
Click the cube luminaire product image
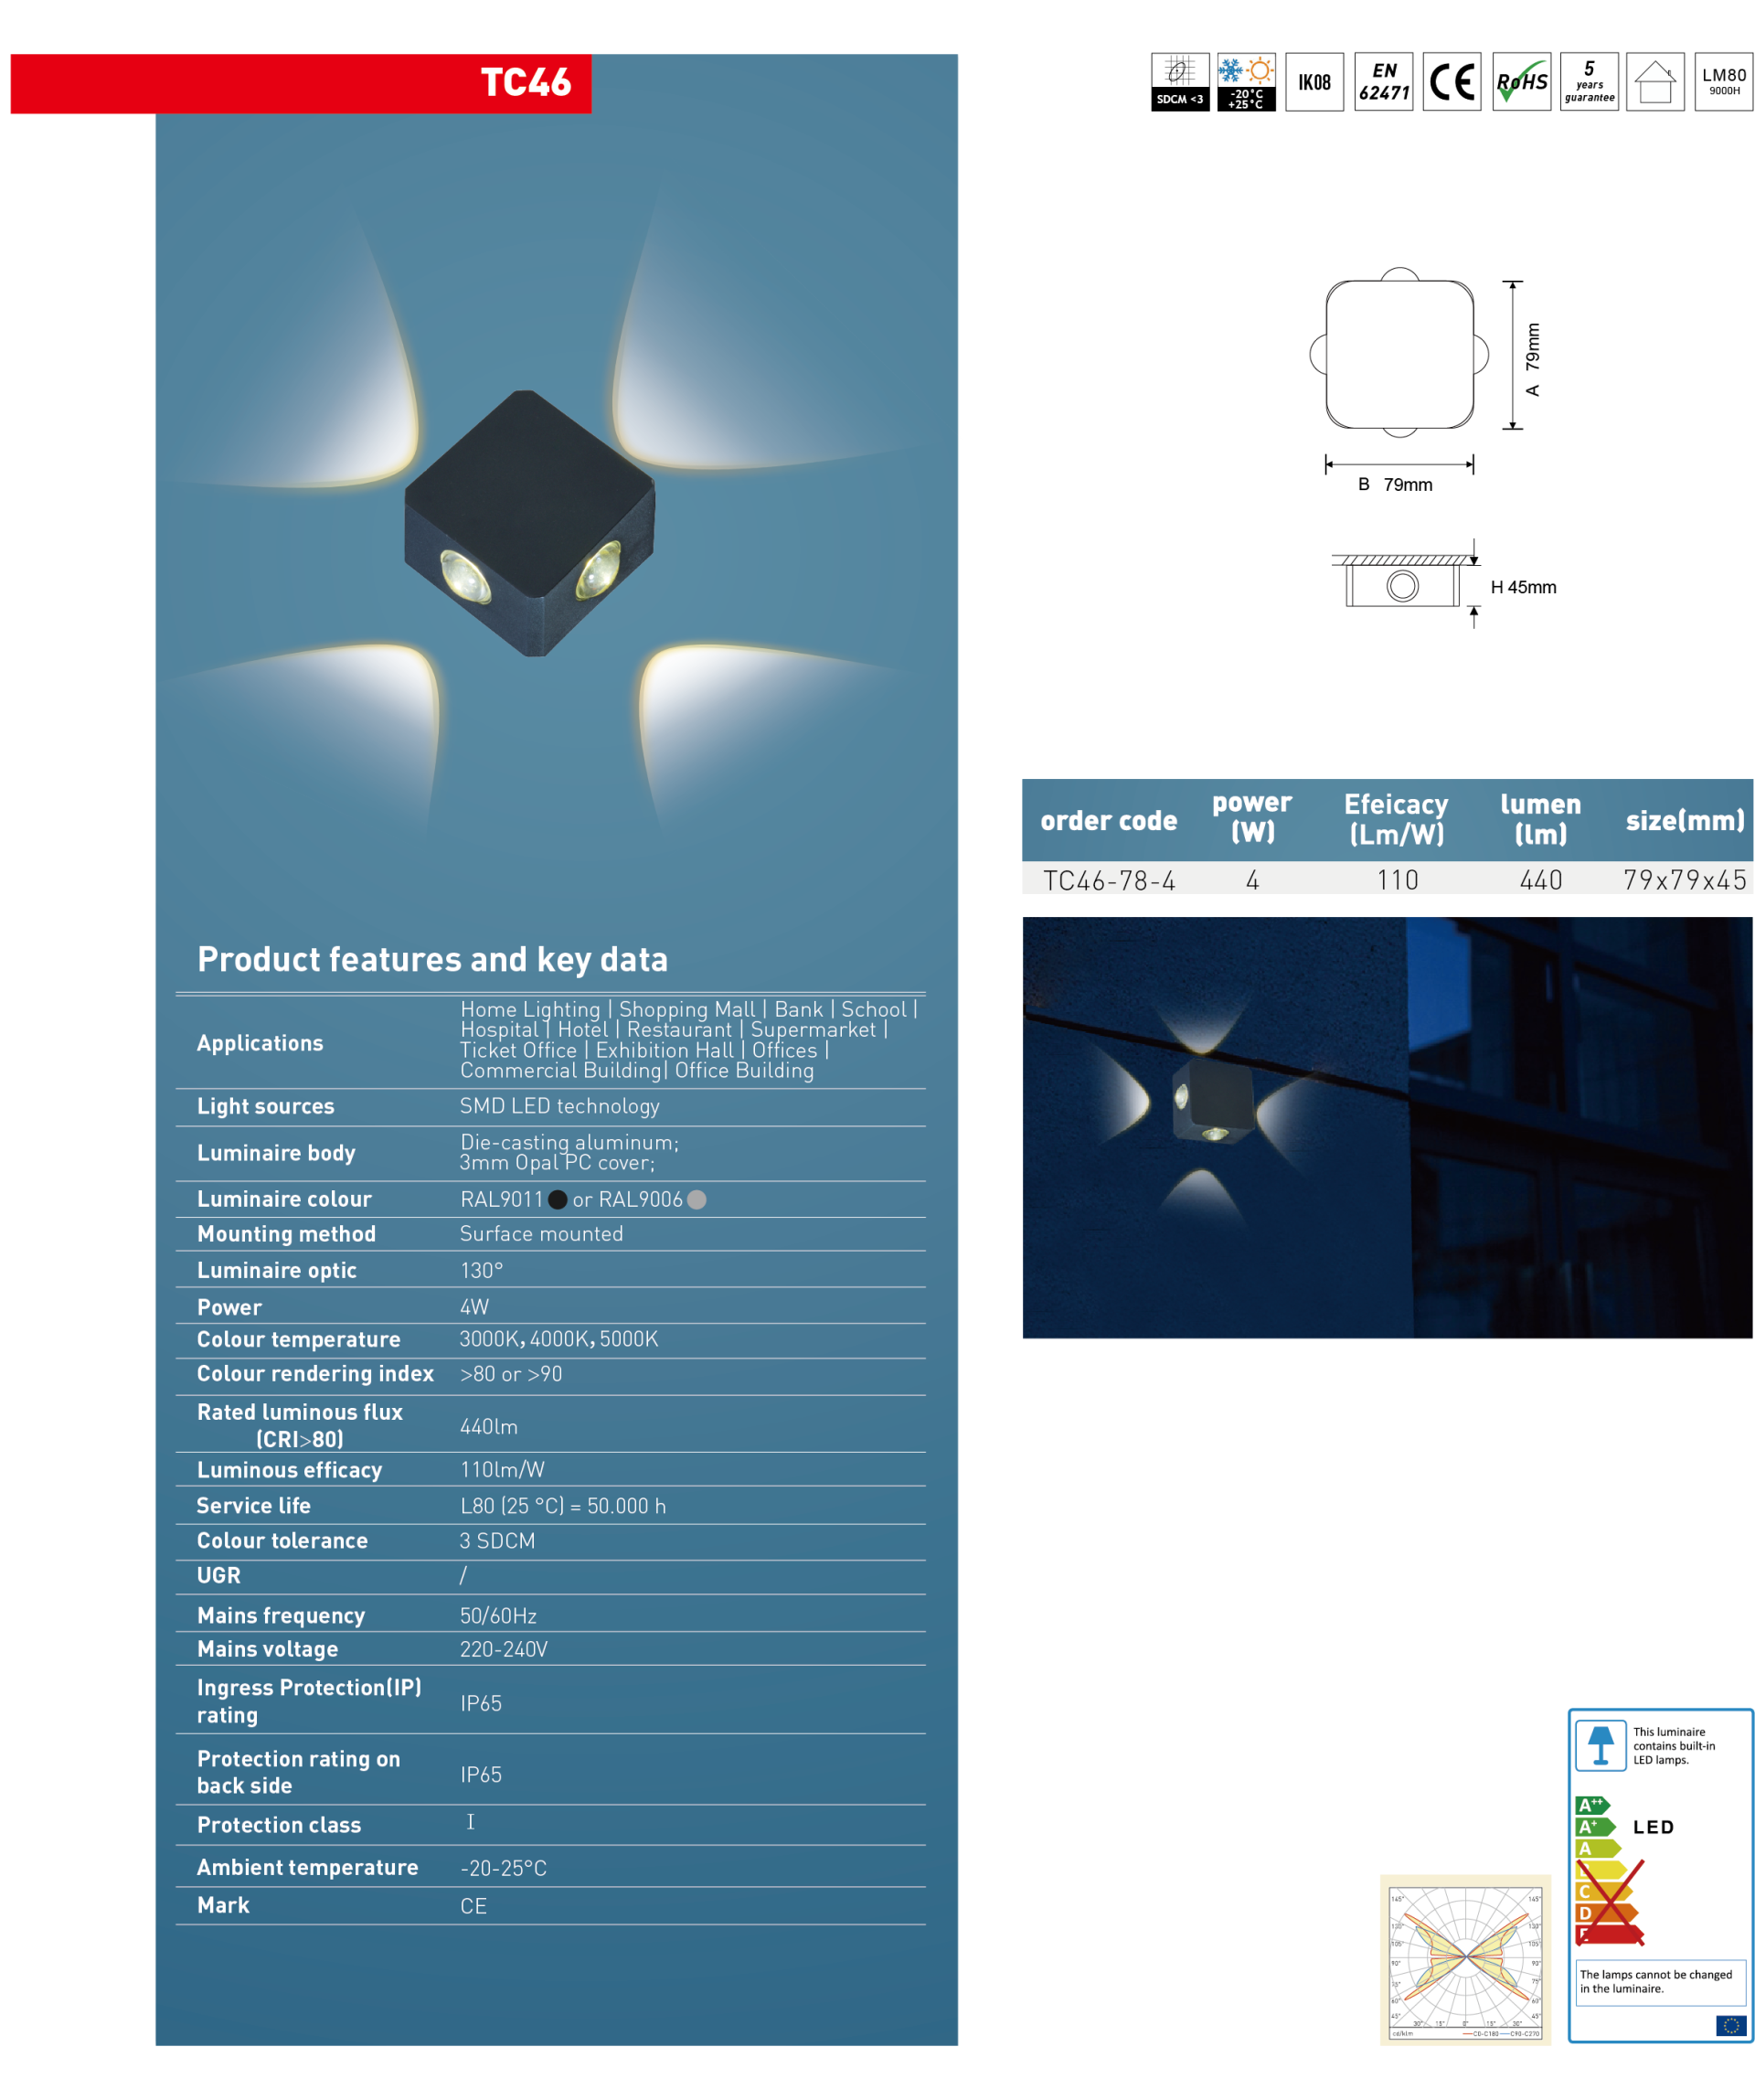click(x=530, y=523)
